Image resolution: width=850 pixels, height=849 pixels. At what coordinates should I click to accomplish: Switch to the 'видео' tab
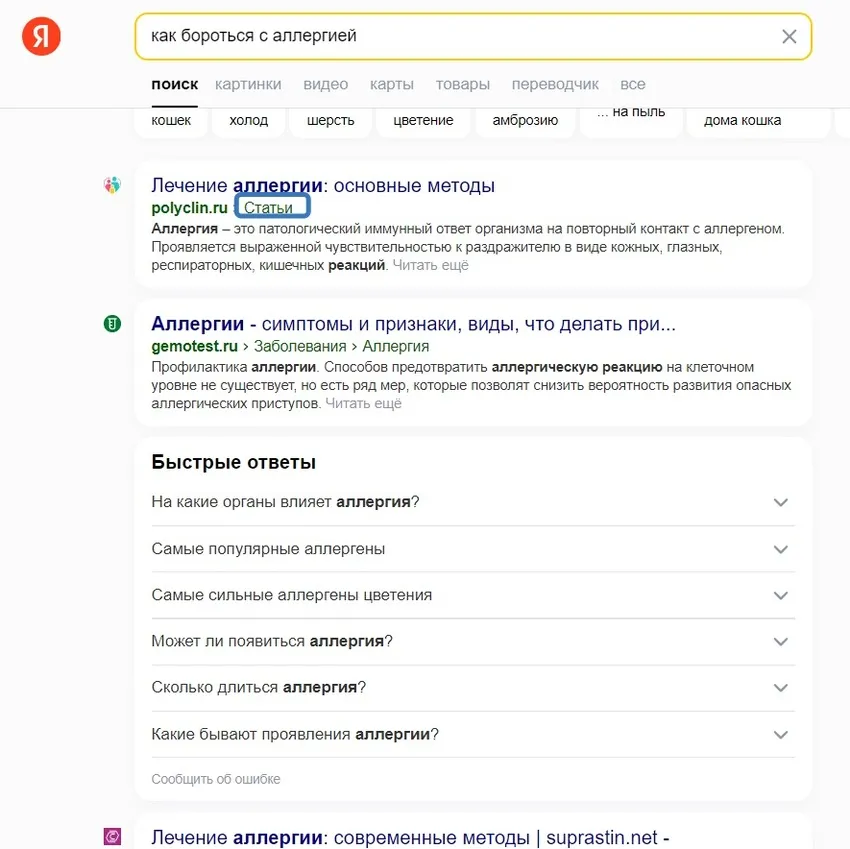325,84
